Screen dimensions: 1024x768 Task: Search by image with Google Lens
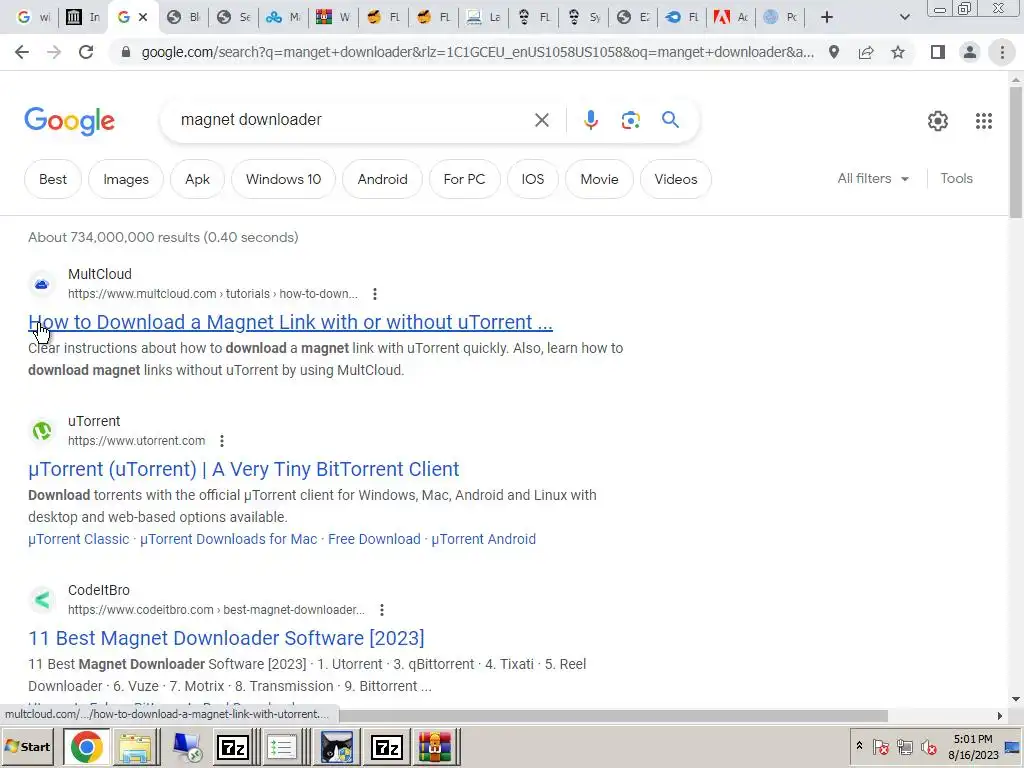[x=630, y=120]
